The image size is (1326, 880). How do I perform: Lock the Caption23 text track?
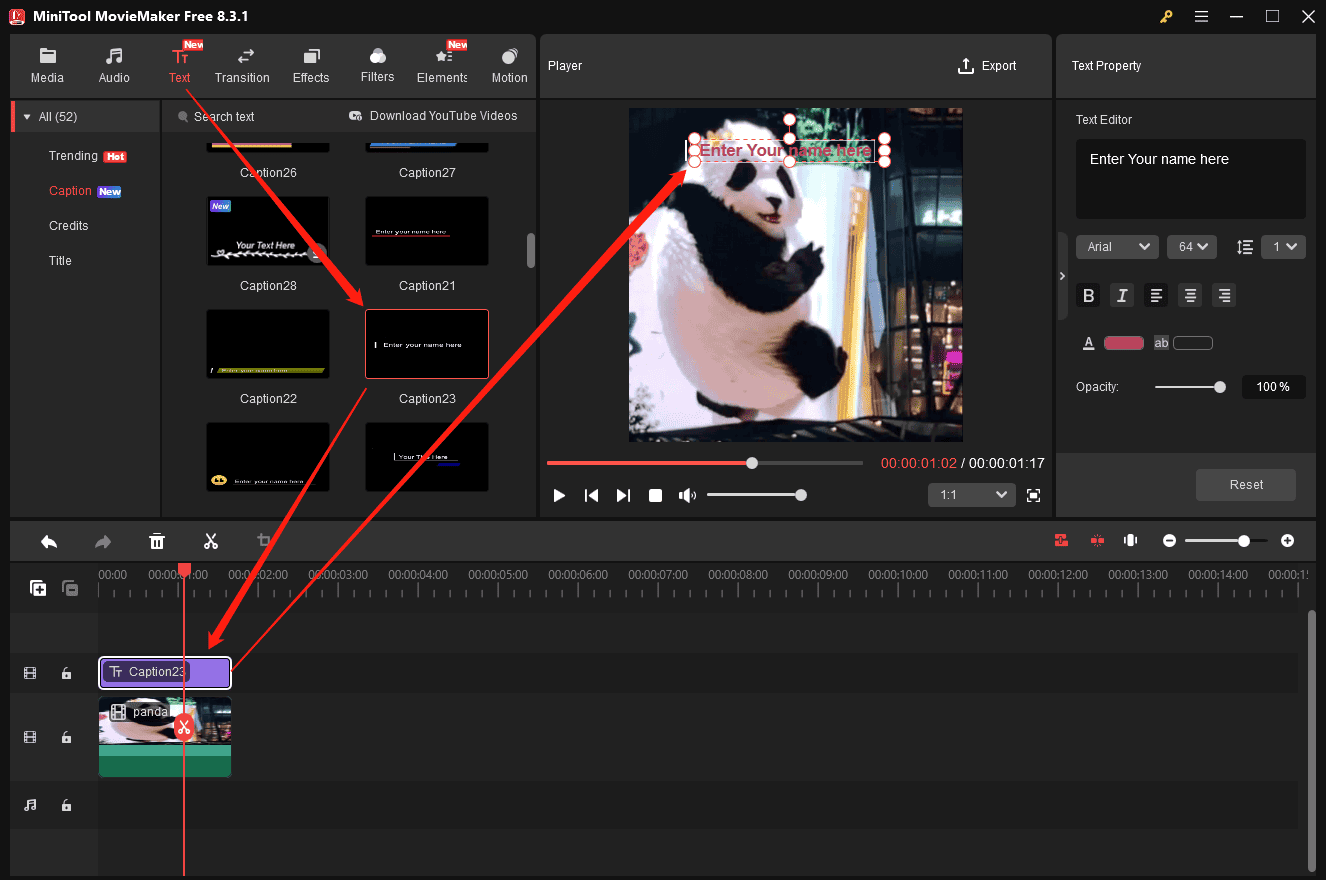(x=66, y=673)
